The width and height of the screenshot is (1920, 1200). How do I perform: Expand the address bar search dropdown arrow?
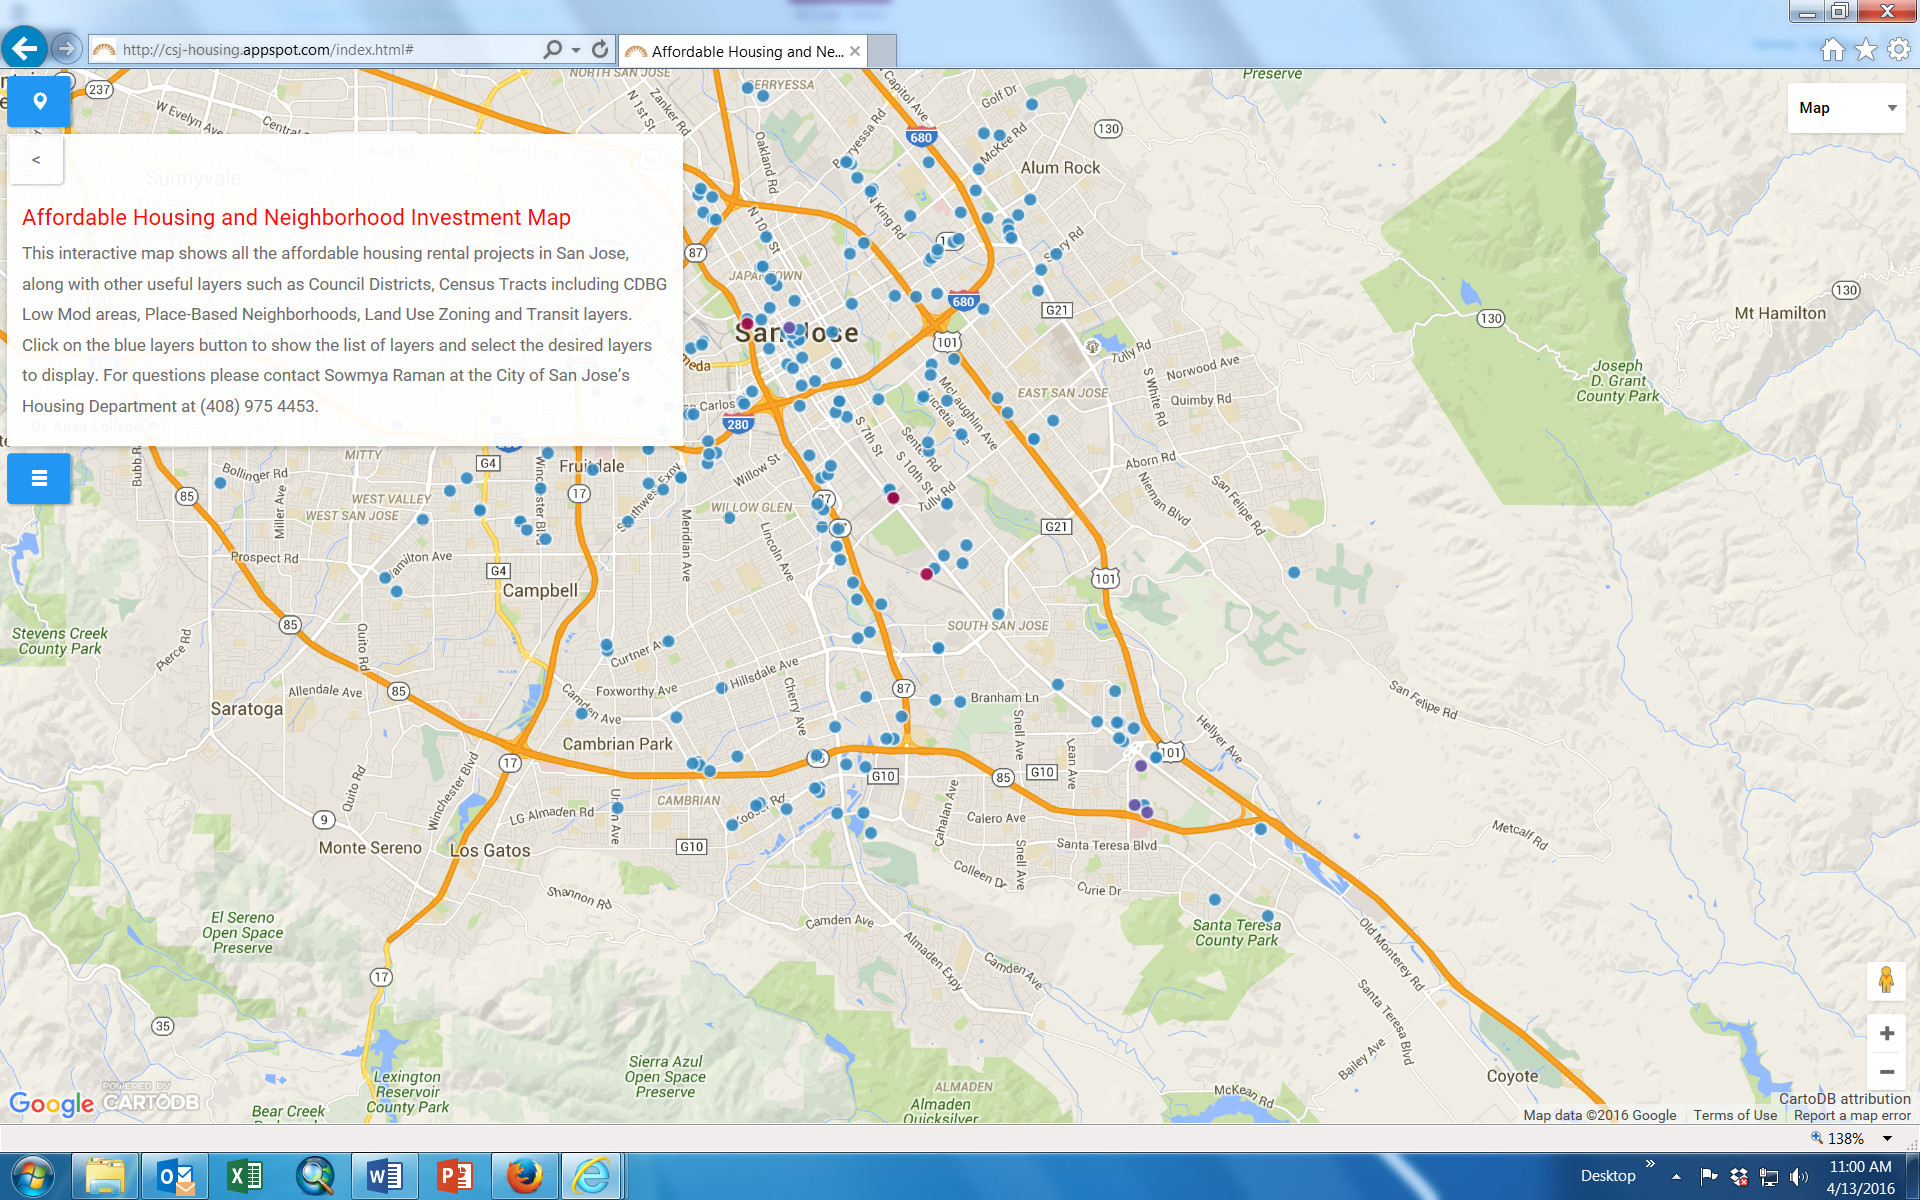576,49
